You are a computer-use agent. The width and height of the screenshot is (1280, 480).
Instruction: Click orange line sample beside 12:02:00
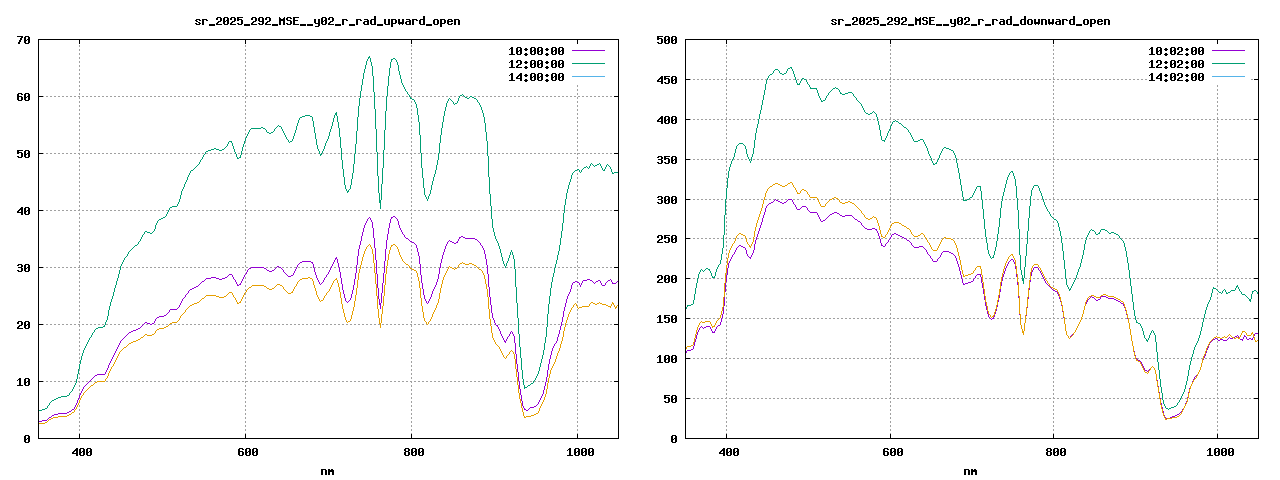(1229, 63)
